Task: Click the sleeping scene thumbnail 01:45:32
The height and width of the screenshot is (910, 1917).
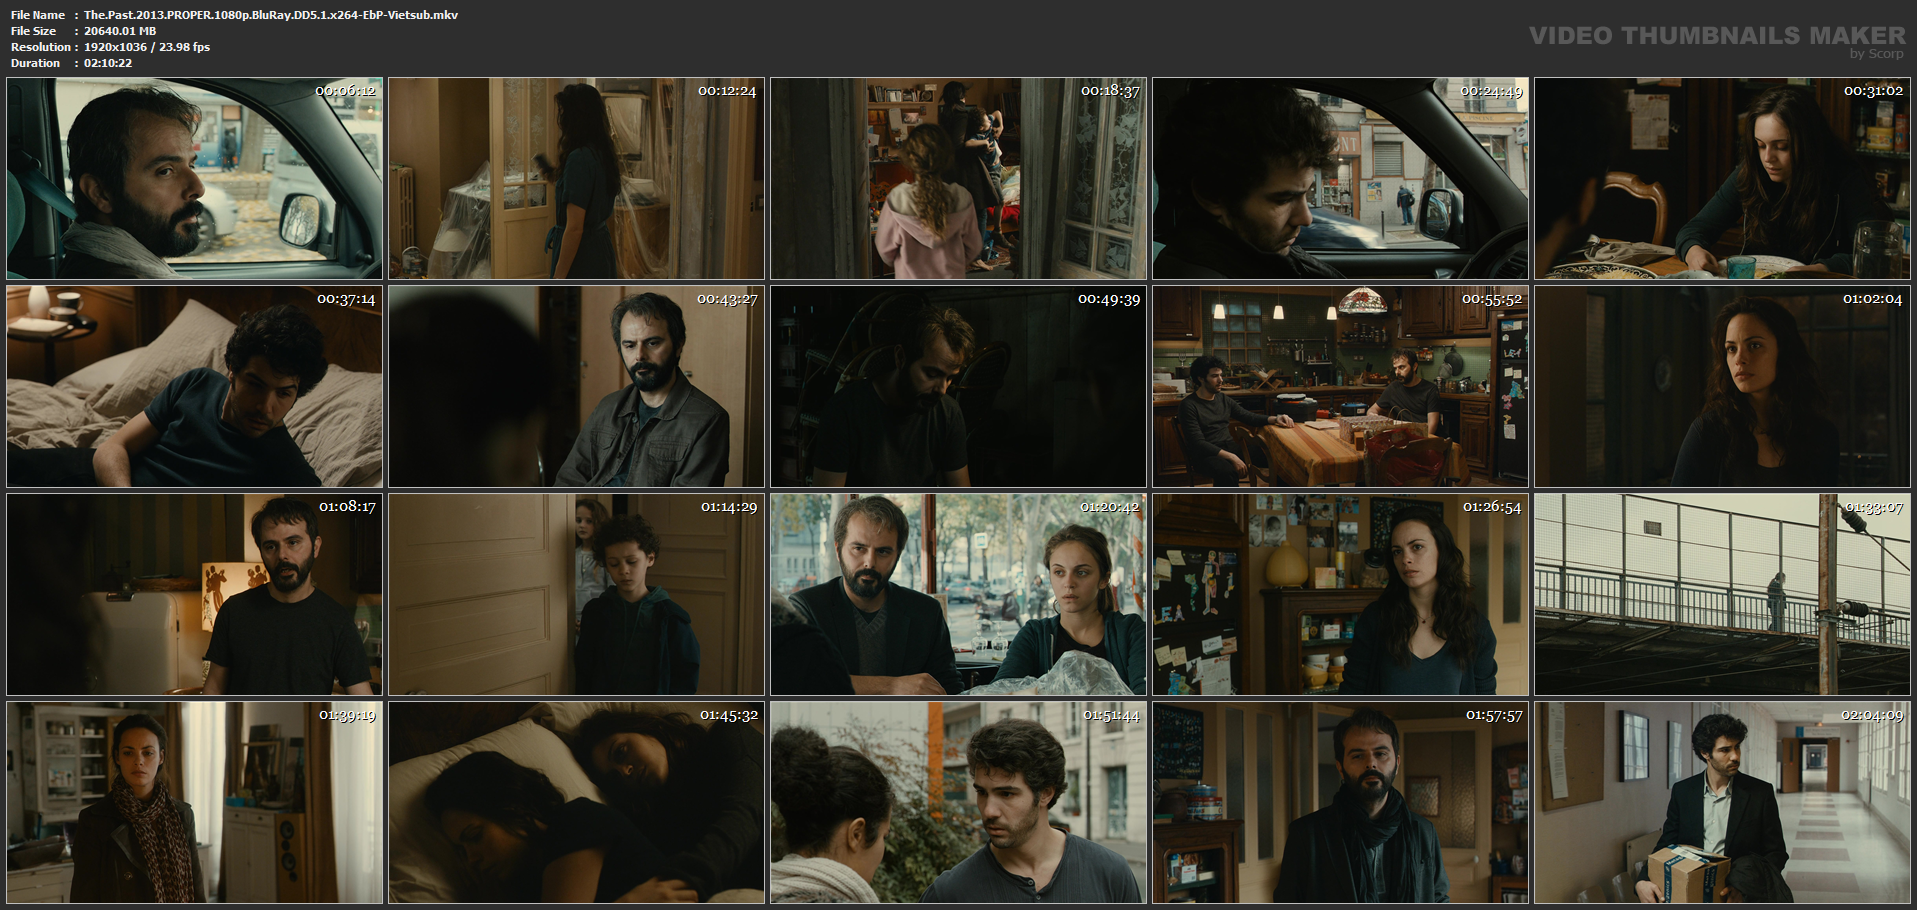Action: [x=576, y=803]
